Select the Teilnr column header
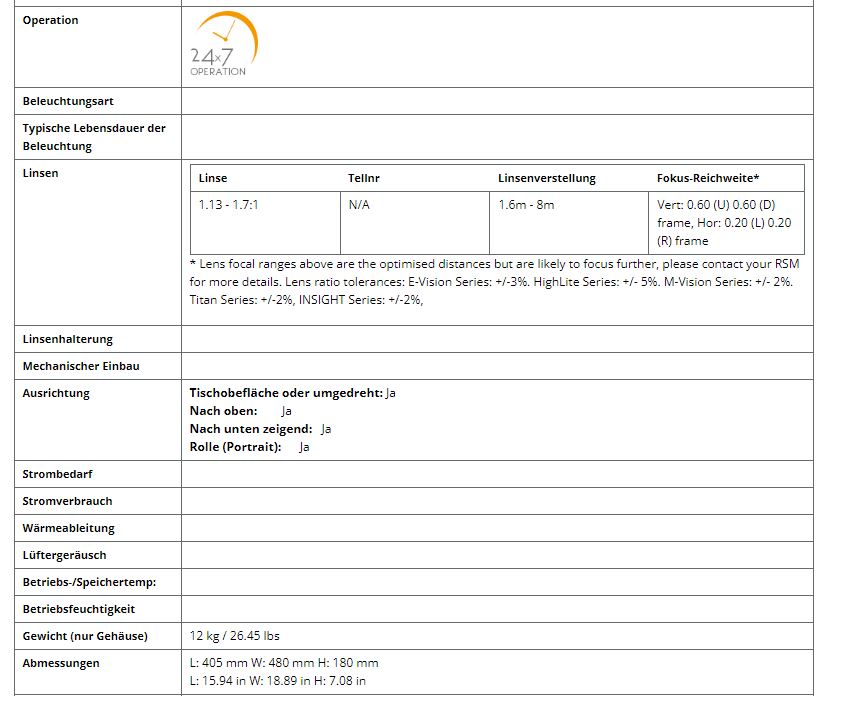841x703 pixels. [x=363, y=178]
